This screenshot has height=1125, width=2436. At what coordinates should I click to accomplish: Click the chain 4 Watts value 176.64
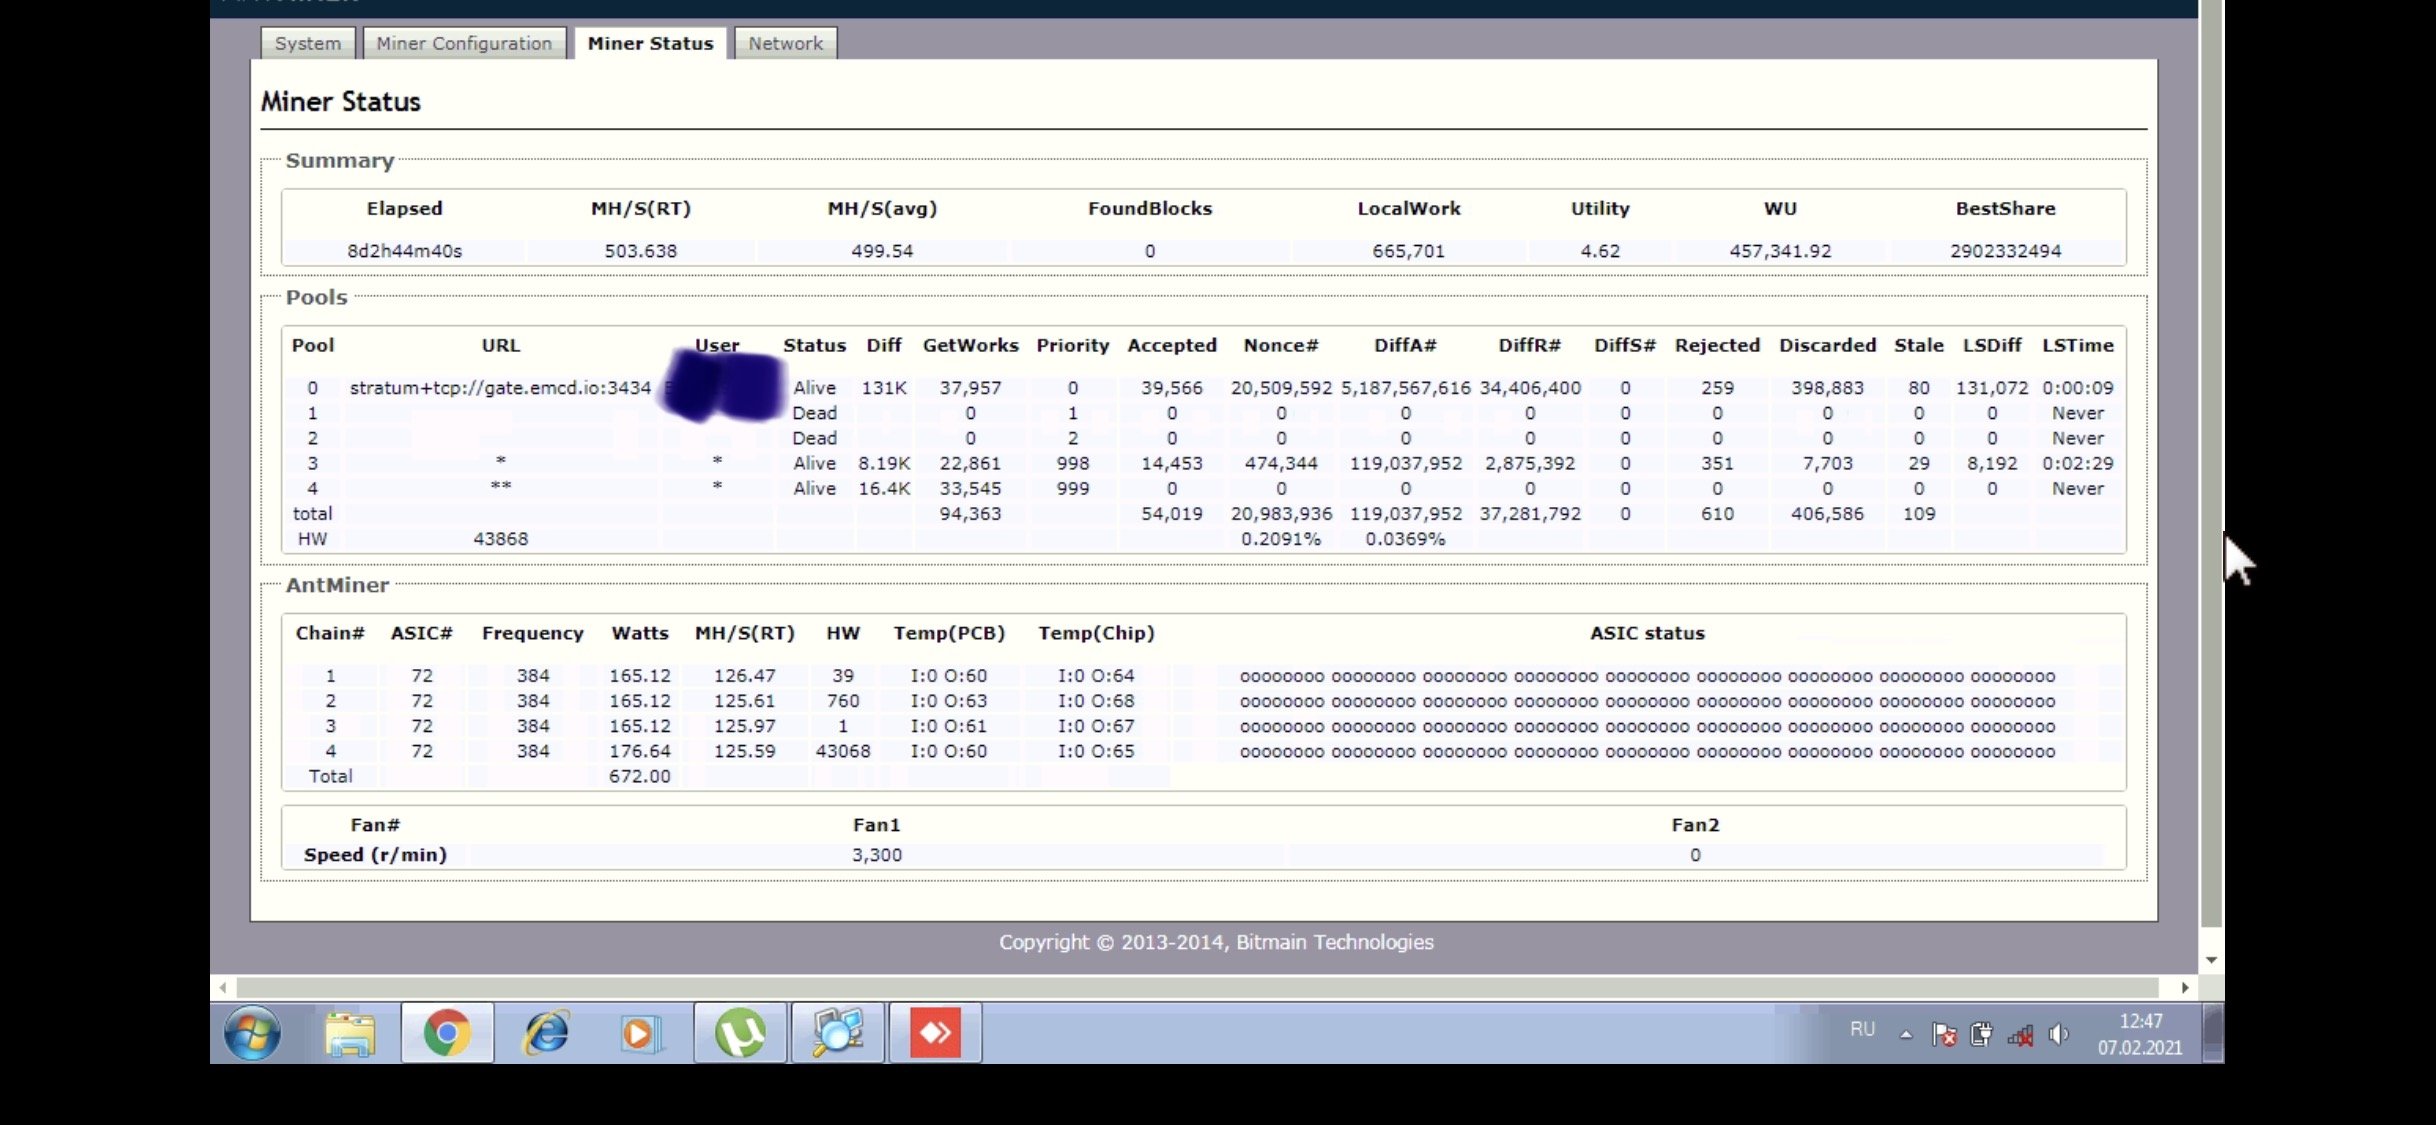tap(640, 751)
